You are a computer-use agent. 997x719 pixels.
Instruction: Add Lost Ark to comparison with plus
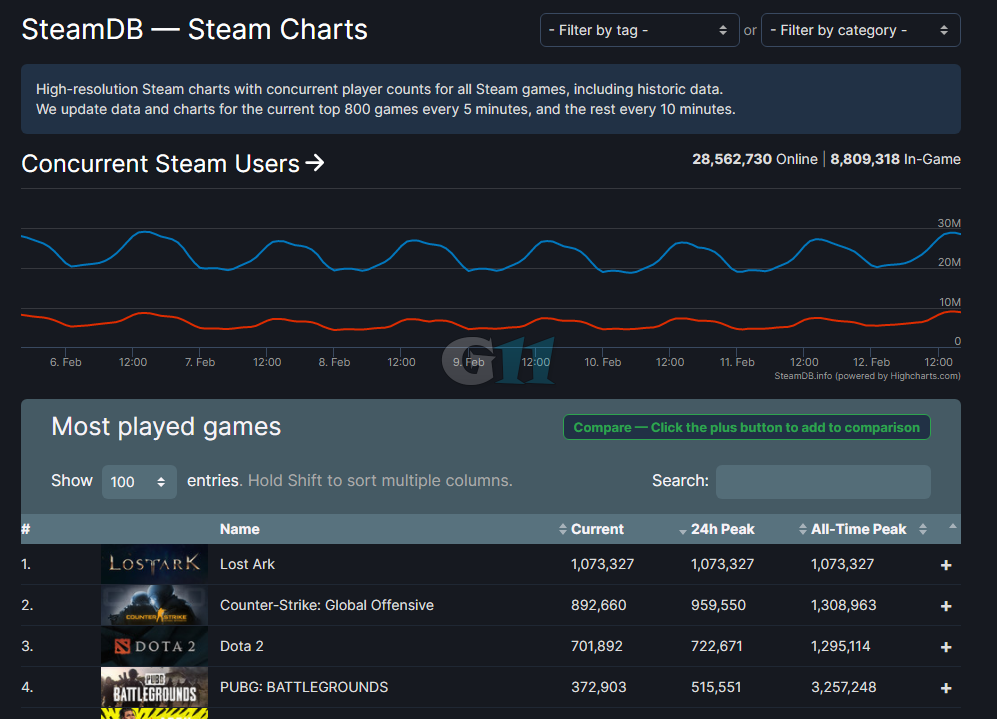(x=946, y=565)
